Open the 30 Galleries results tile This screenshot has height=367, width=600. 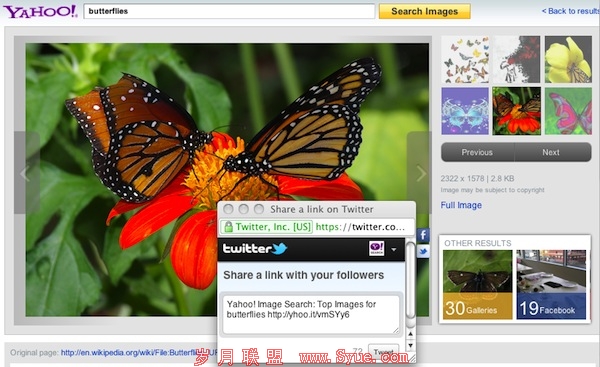coord(477,284)
